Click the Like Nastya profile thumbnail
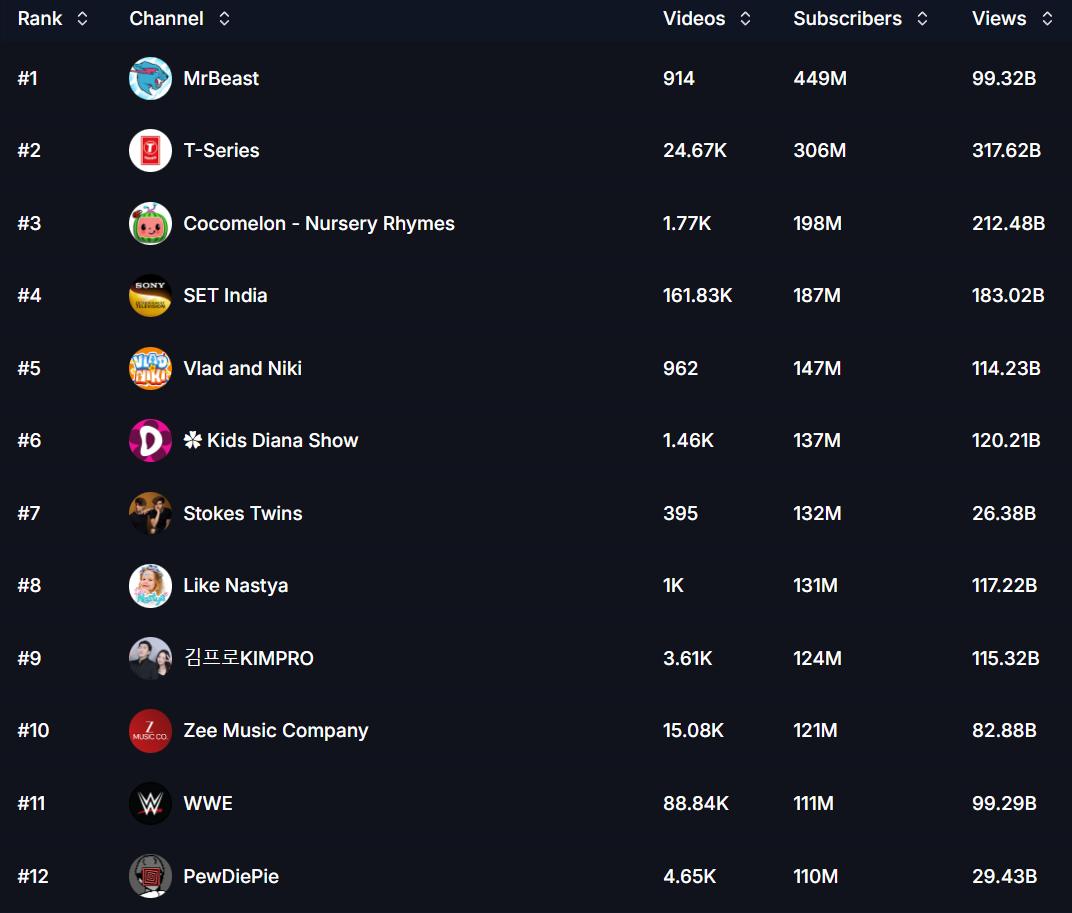 pos(150,586)
